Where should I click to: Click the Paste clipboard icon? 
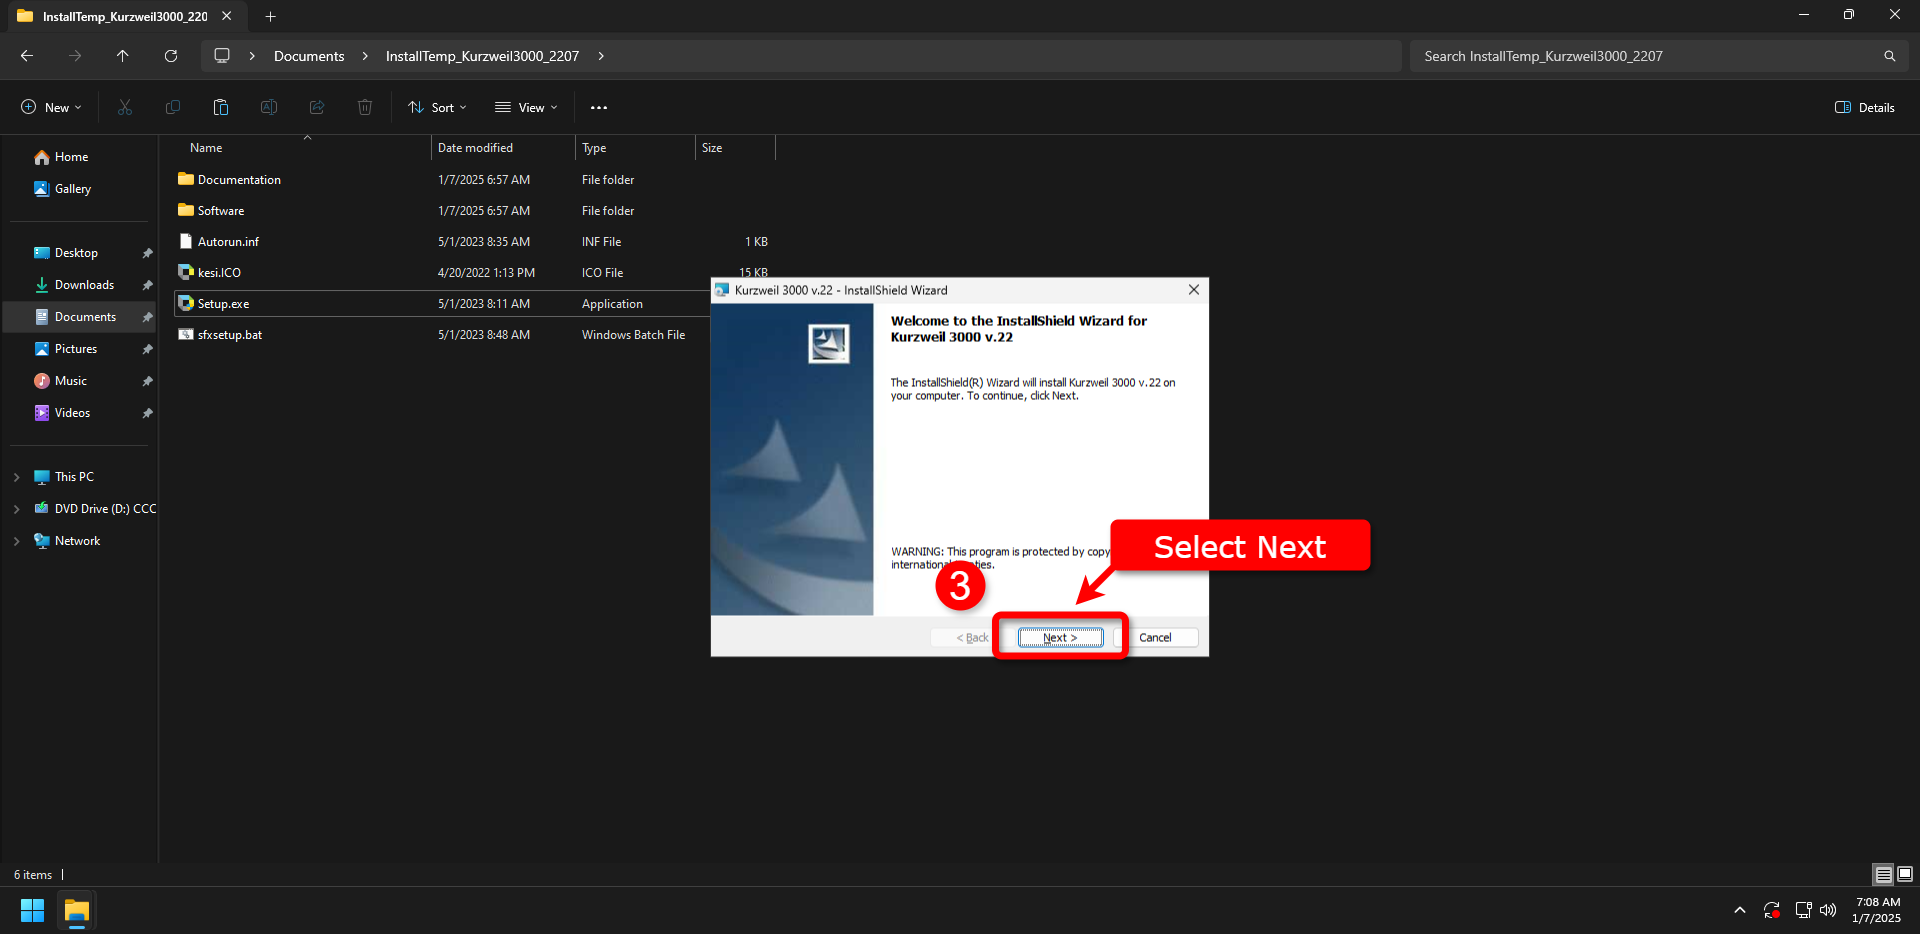click(x=221, y=107)
